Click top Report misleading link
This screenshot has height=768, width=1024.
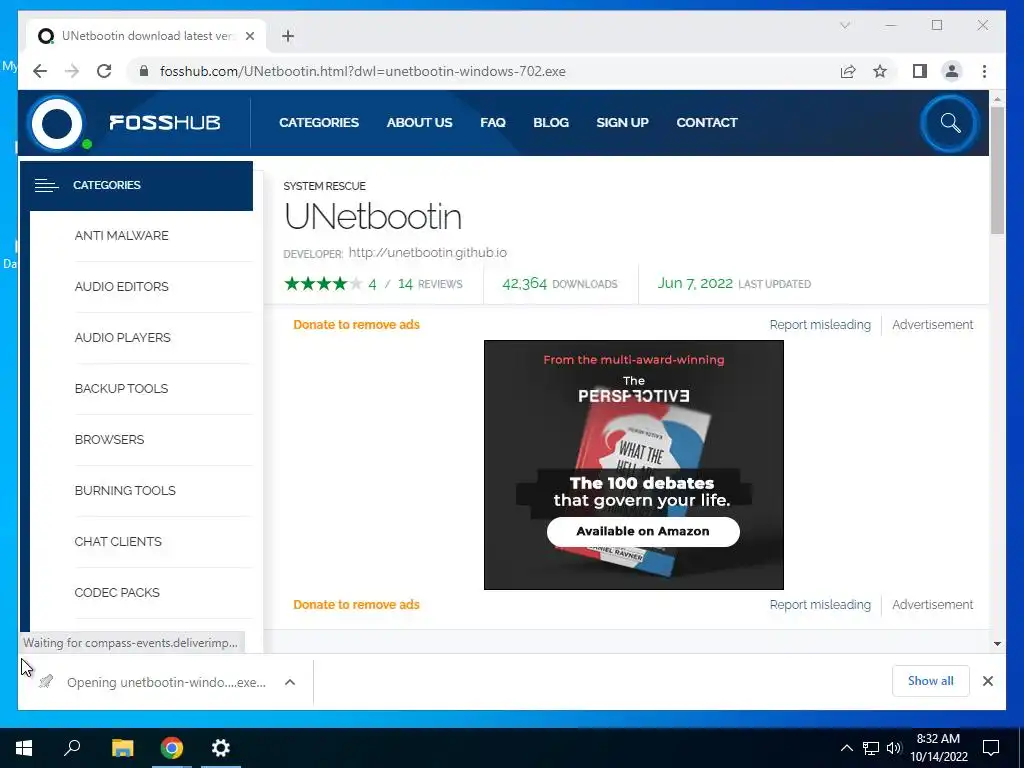click(820, 325)
